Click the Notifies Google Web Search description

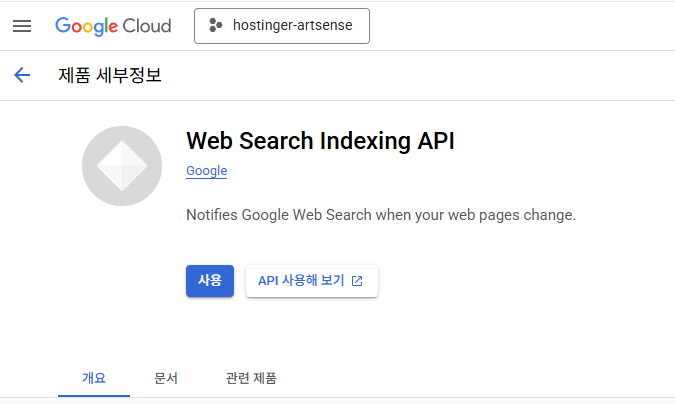pyautogui.click(x=381, y=214)
